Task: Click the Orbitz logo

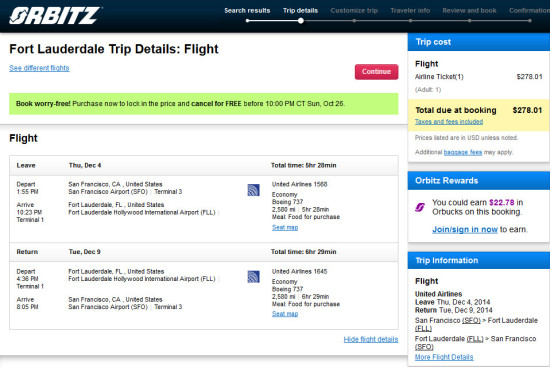Action: coord(55,16)
